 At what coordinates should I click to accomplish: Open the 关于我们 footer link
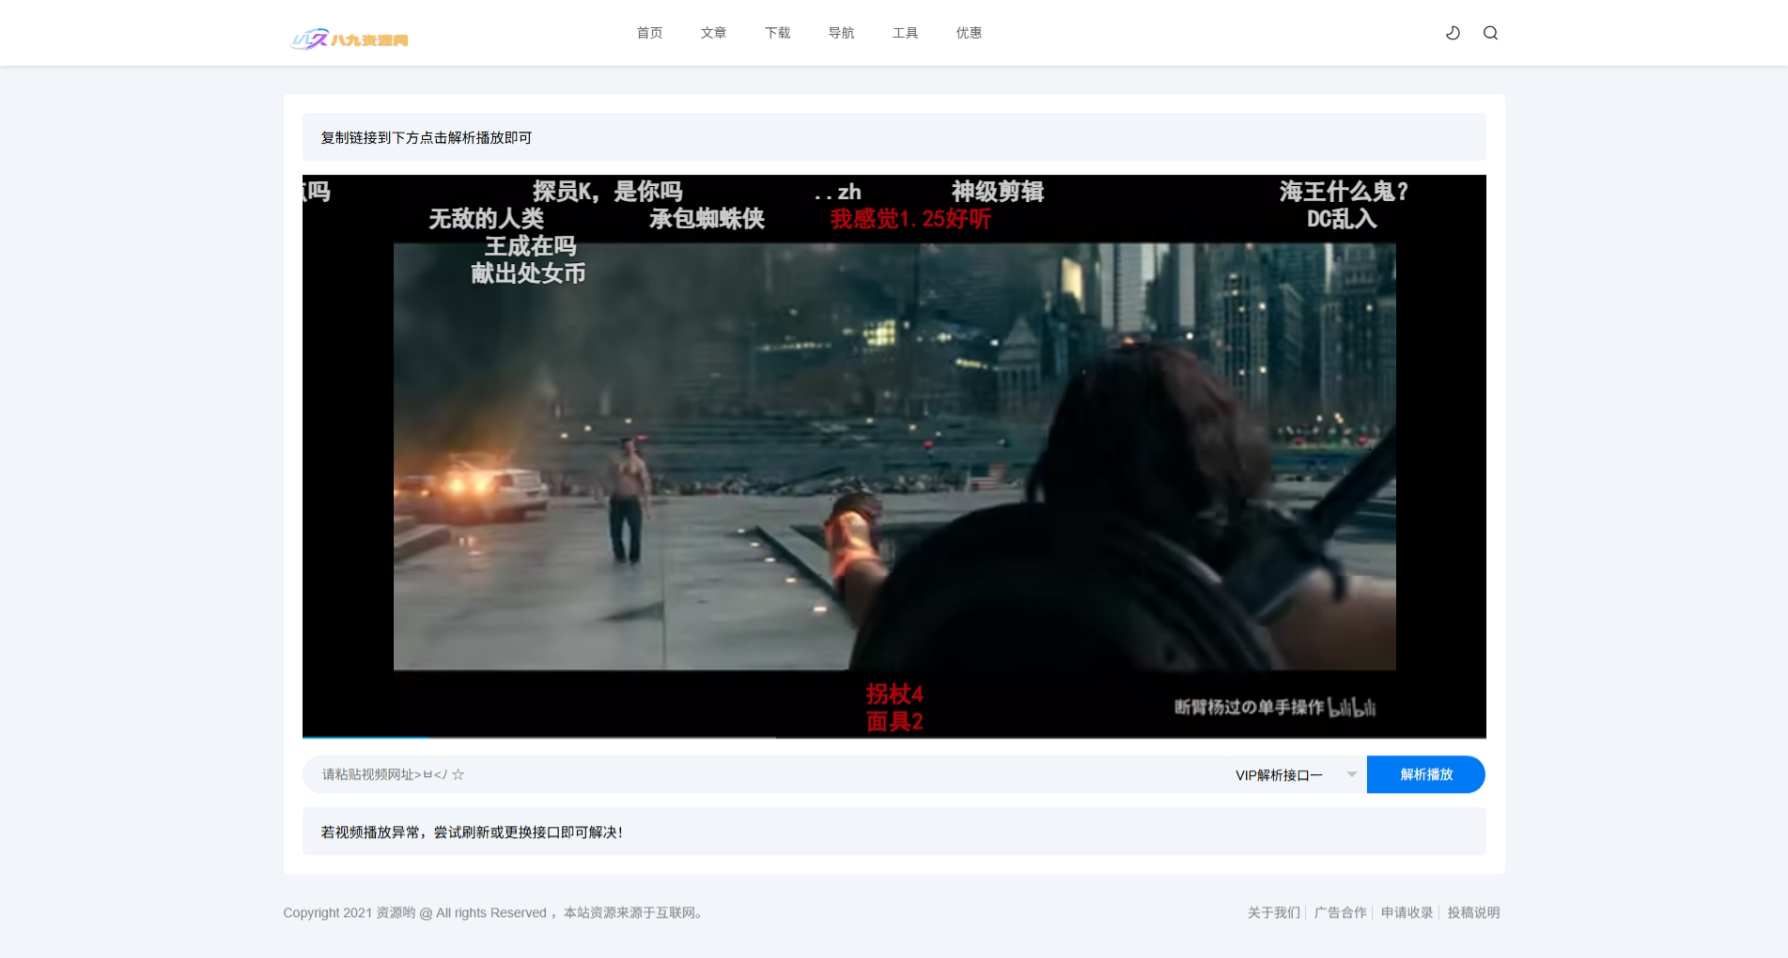click(1273, 912)
